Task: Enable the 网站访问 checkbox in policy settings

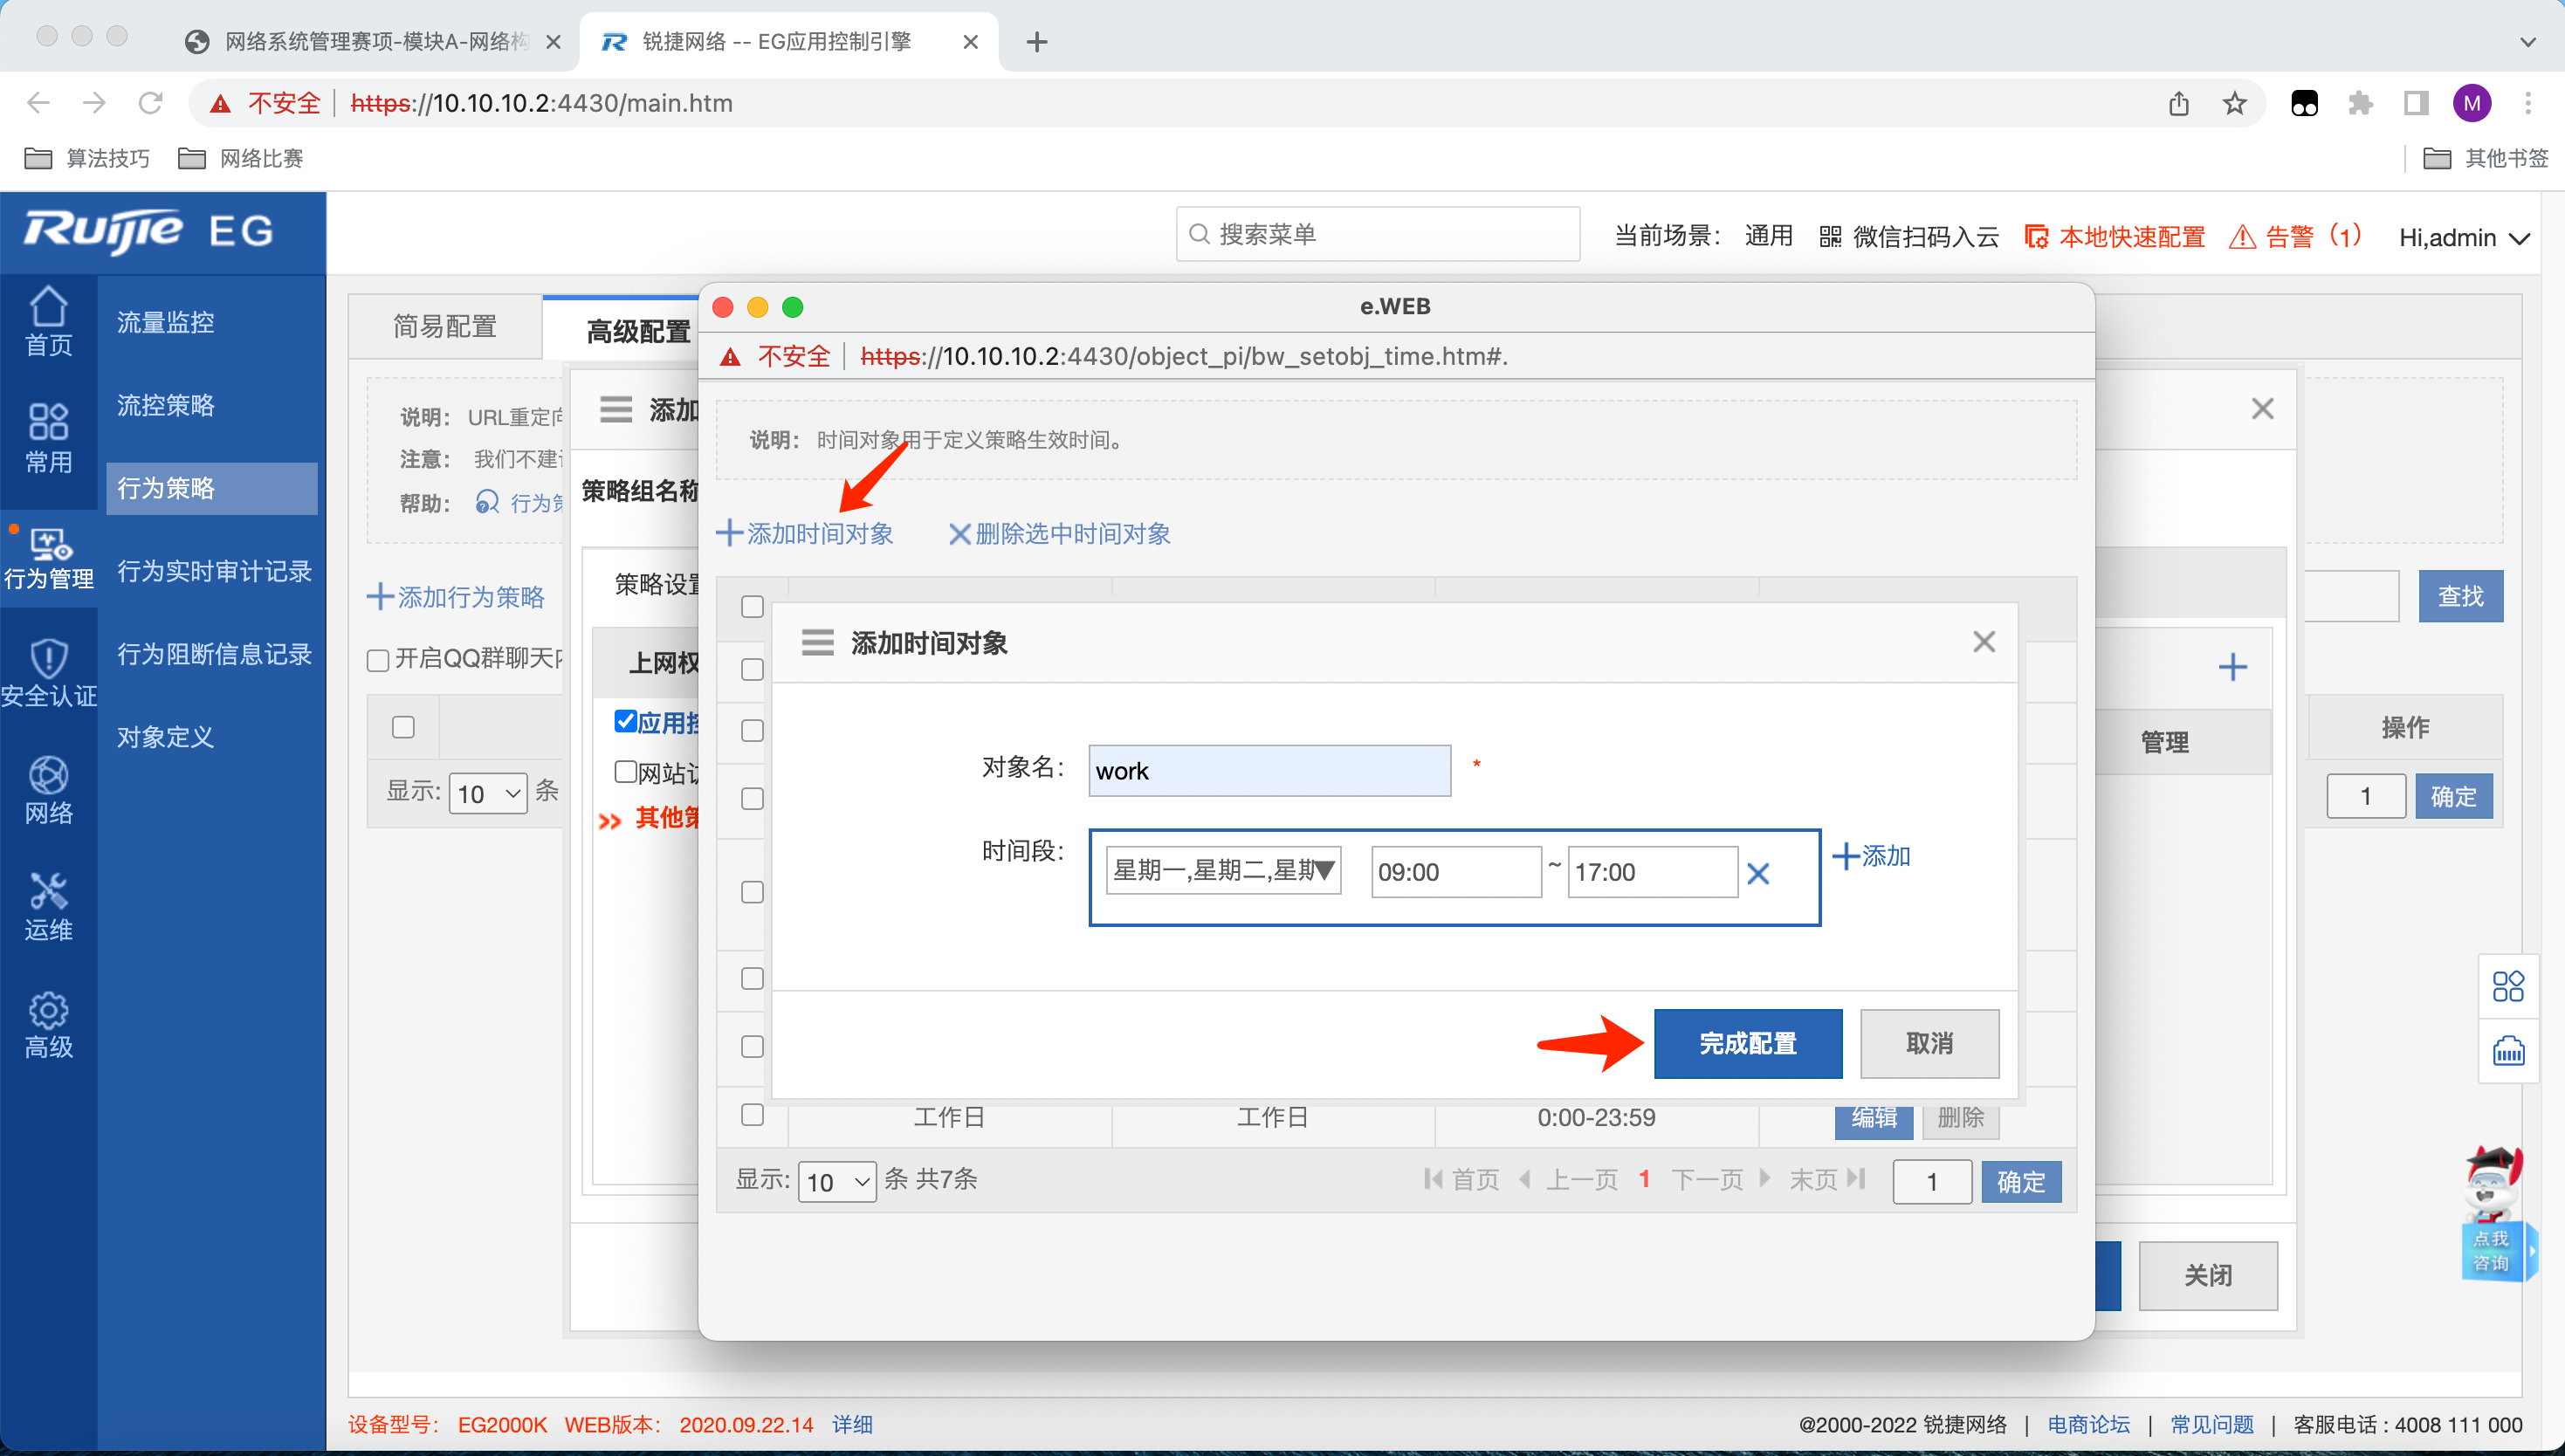Action: 626,771
